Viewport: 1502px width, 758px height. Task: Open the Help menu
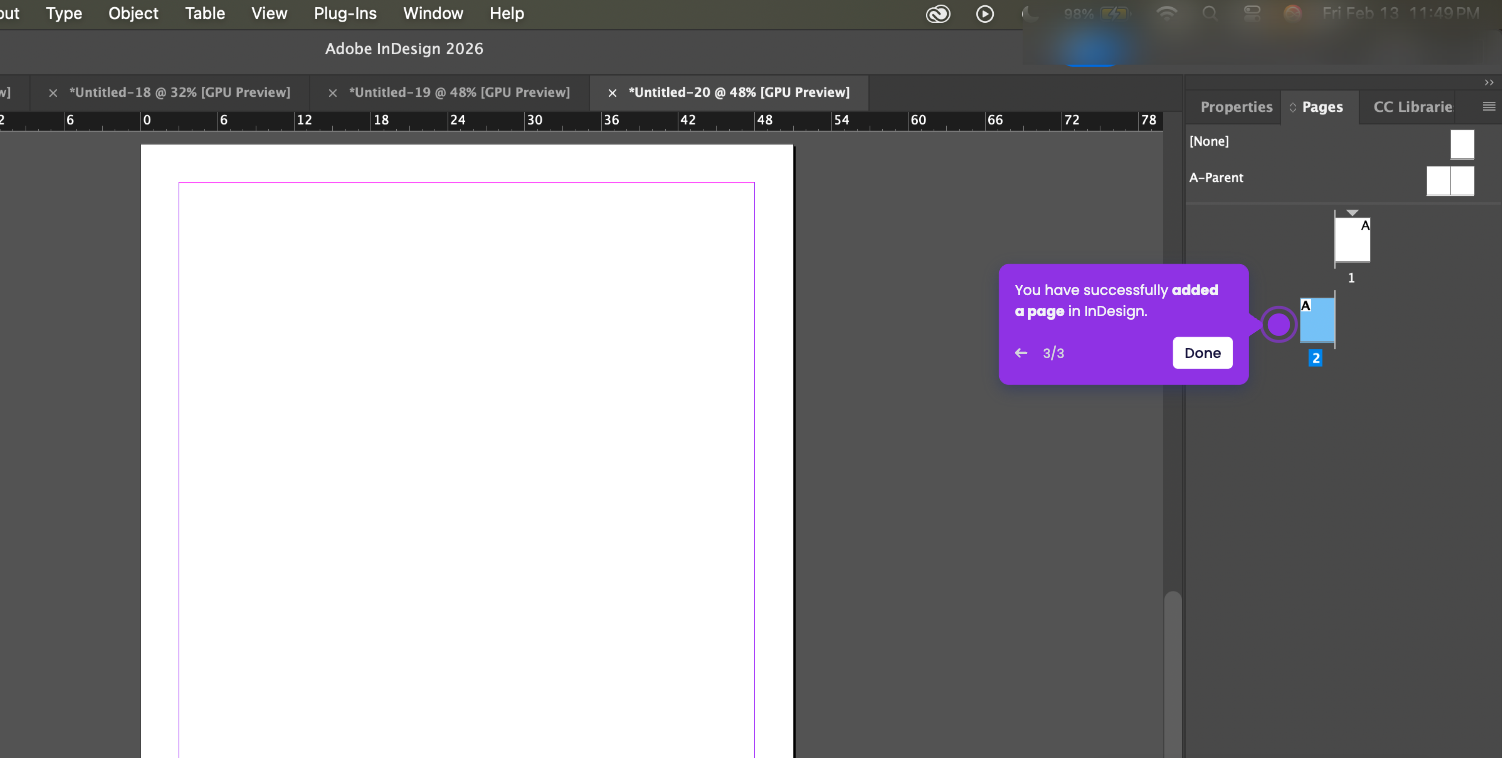(507, 13)
